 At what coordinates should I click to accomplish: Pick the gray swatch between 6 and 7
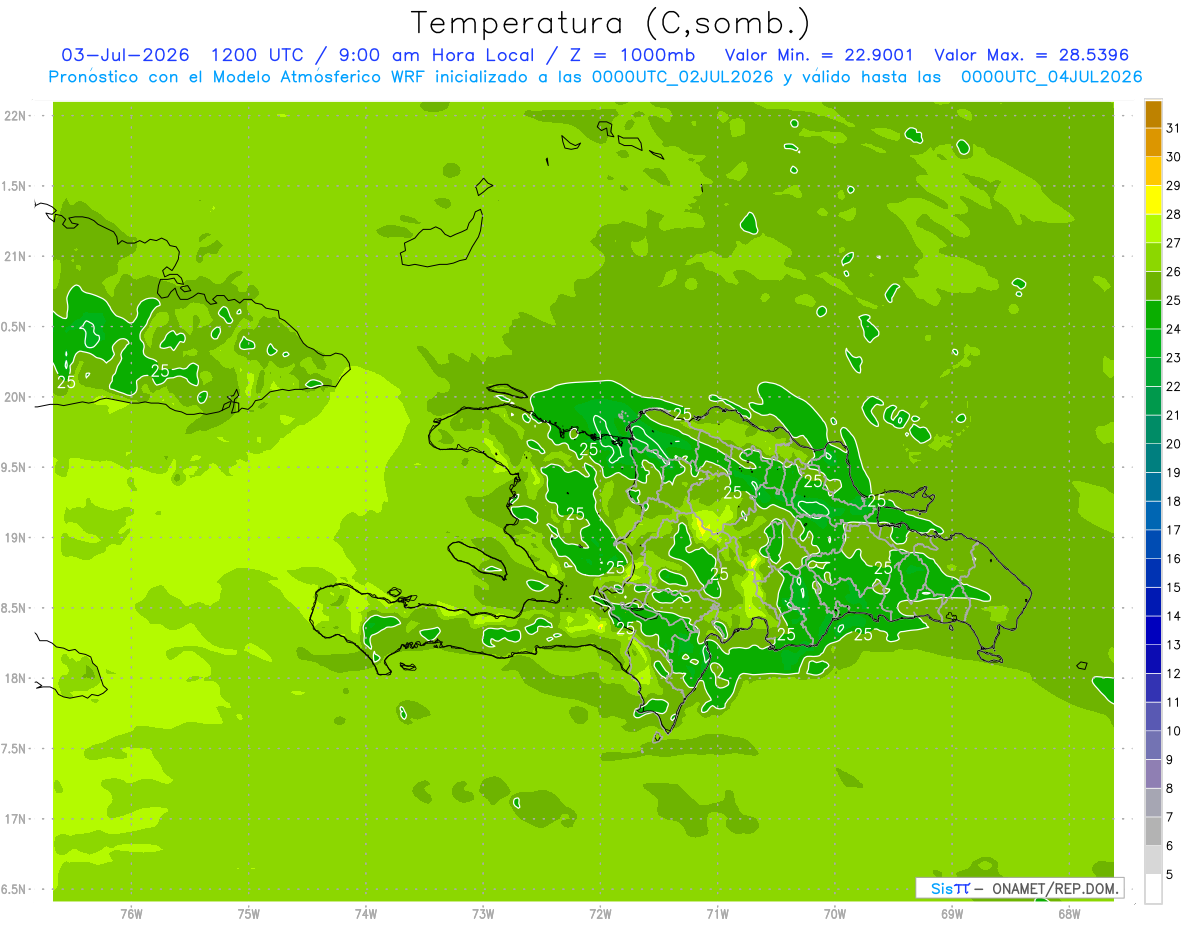1153,831
